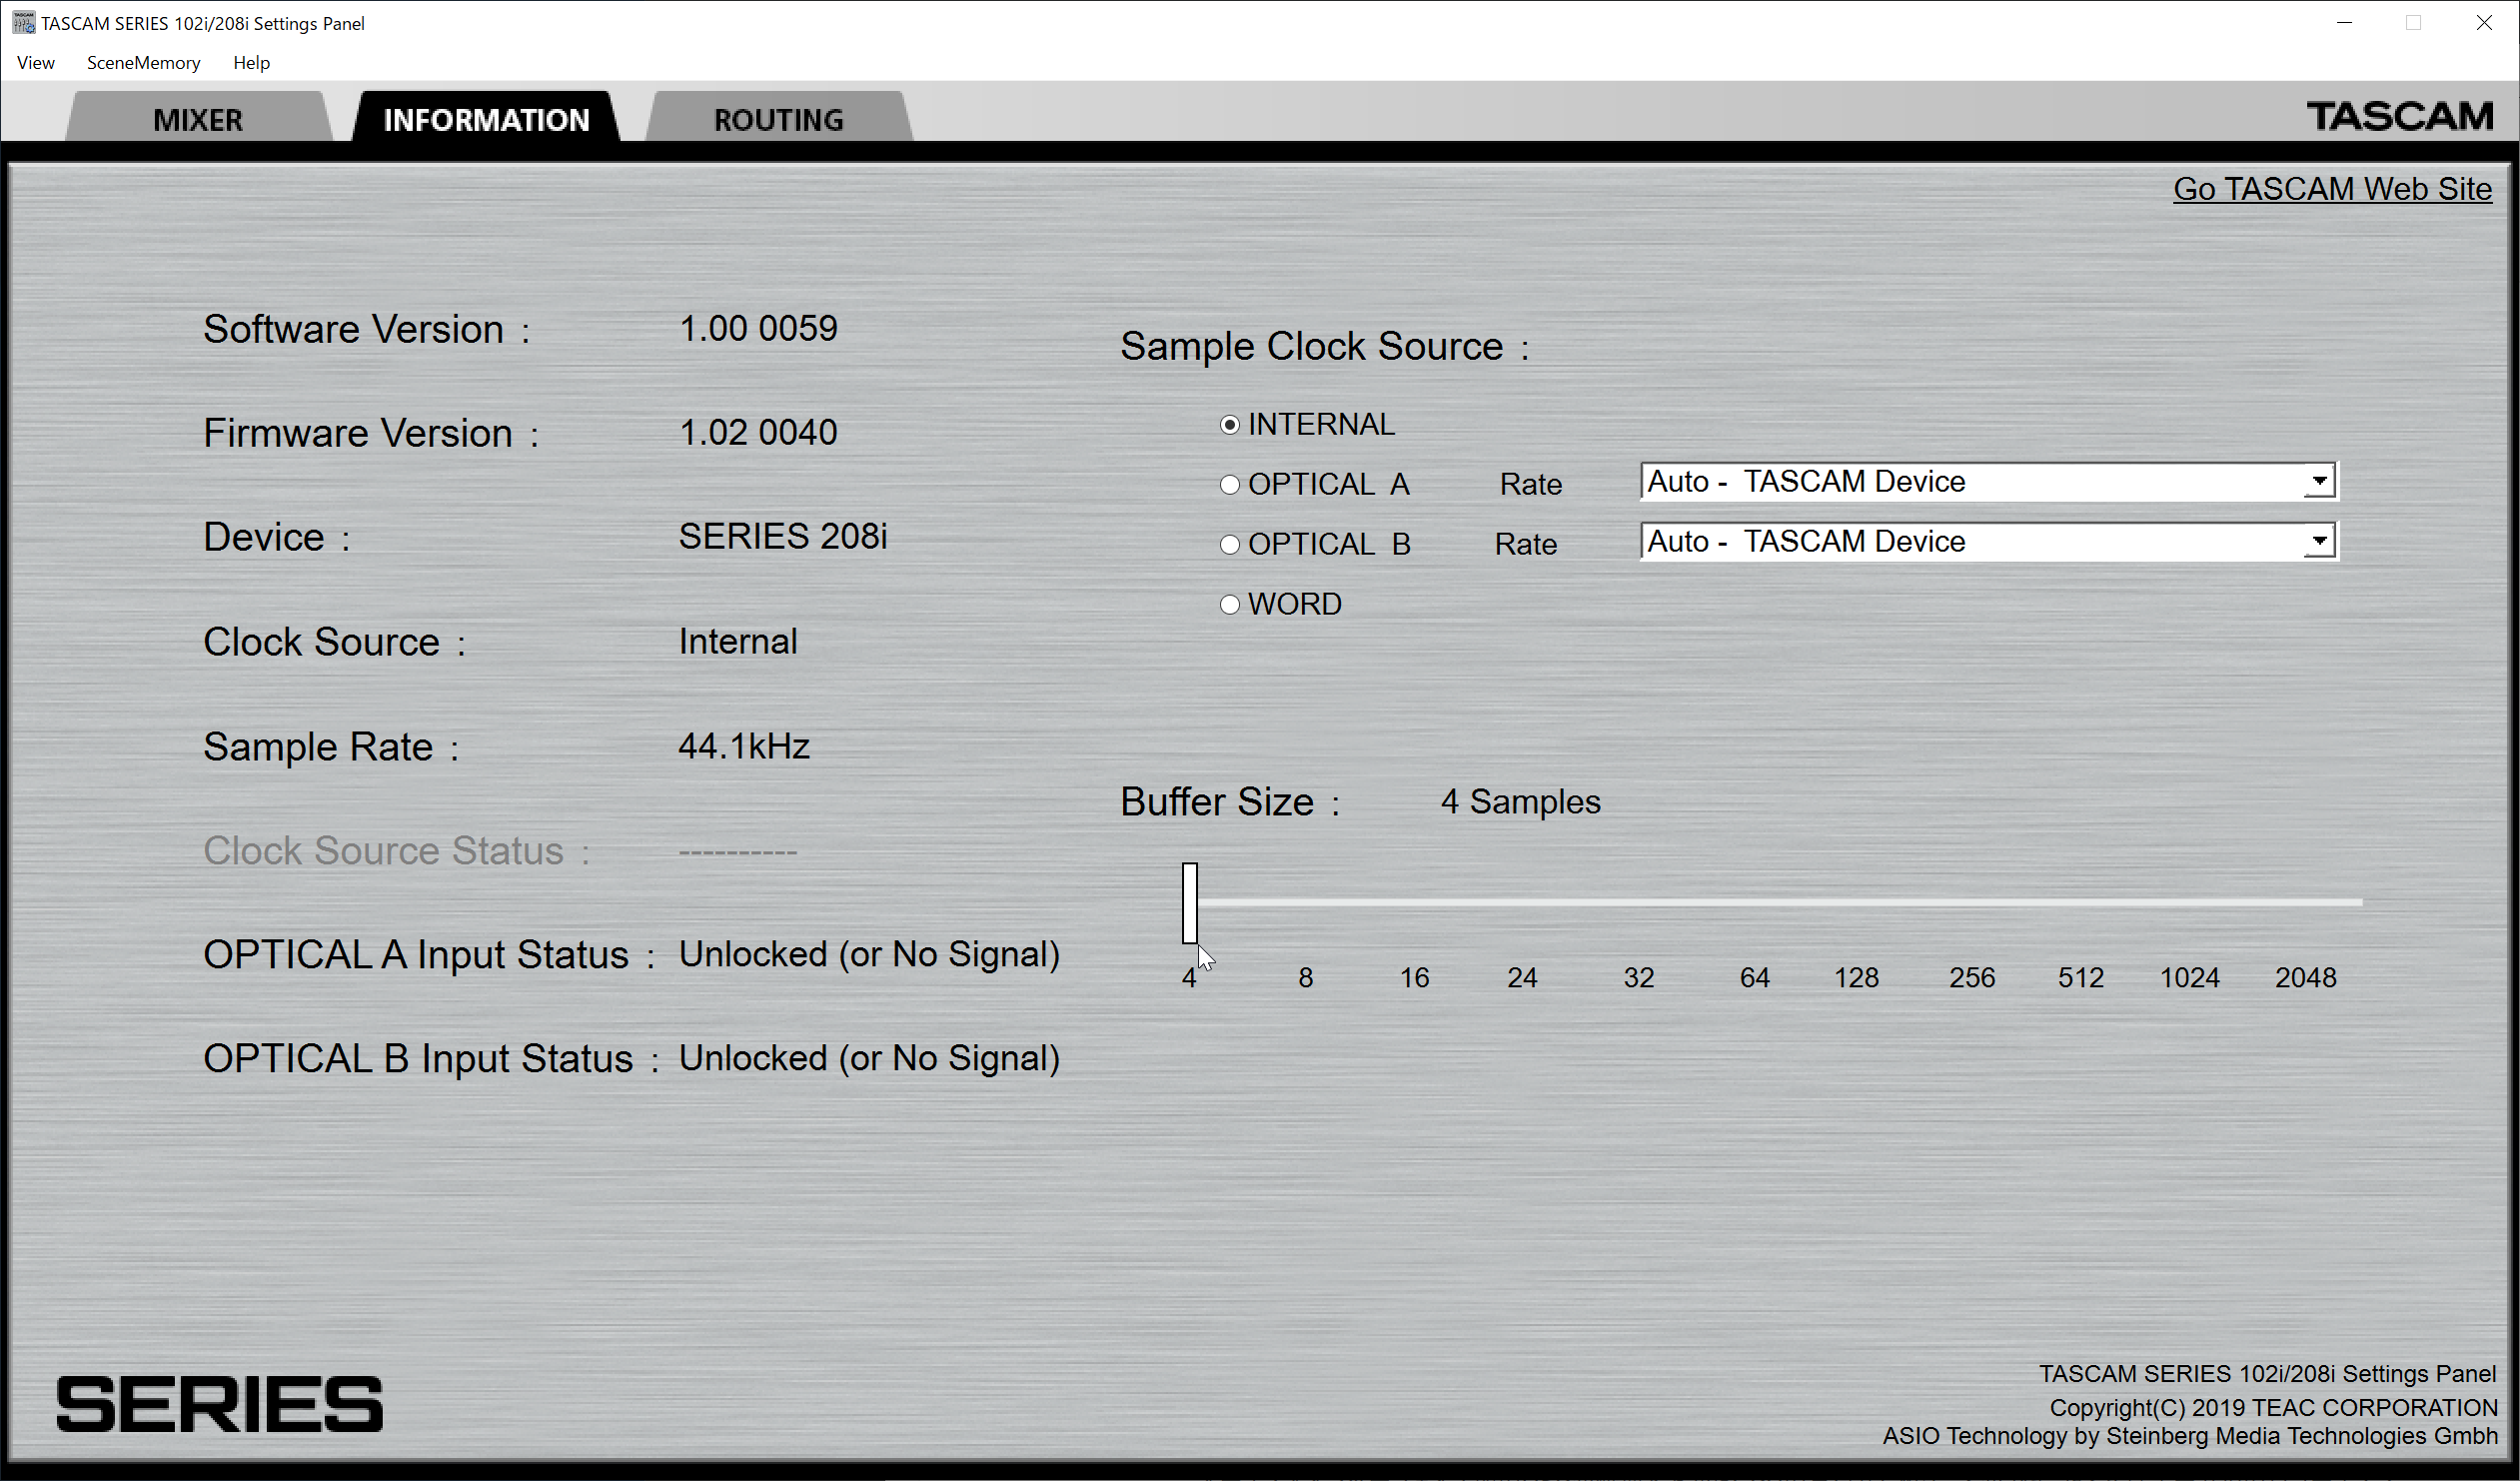Open the Go TASCAM Web Site link
2520x1481 pixels.
pyautogui.click(x=2332, y=189)
